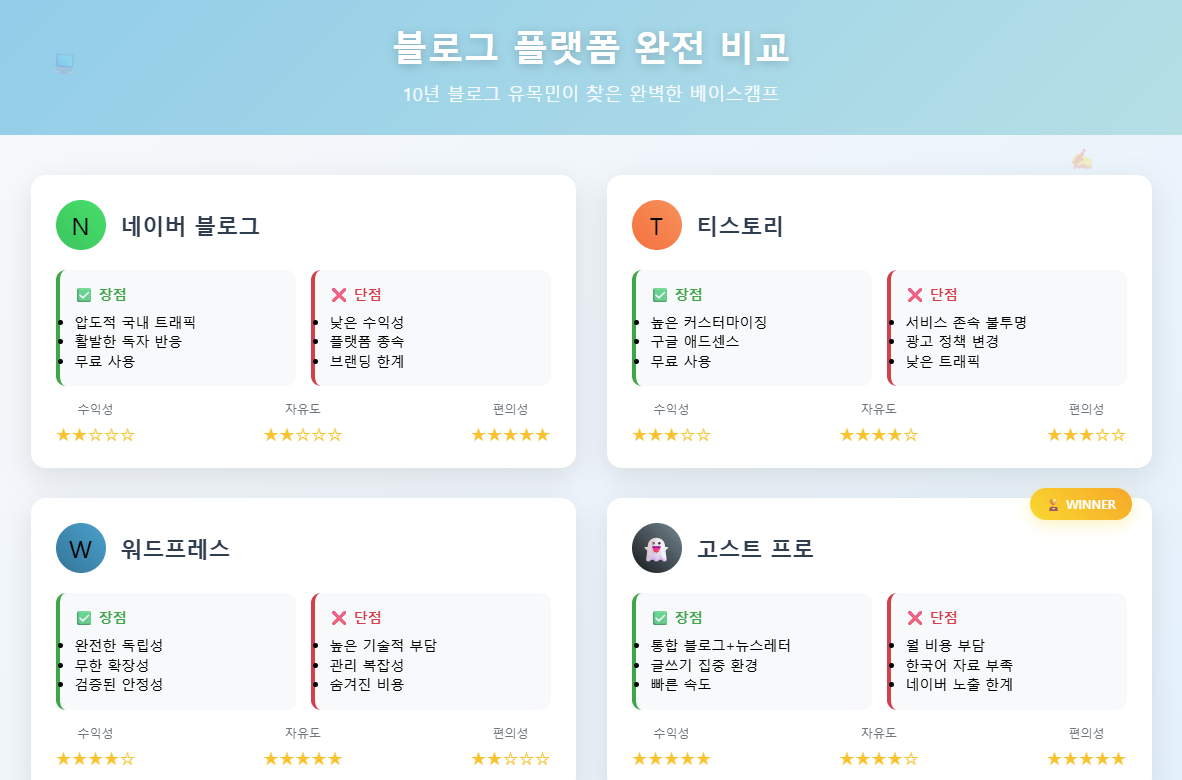Click the green N Naver Blog icon
Image resolution: width=1182 pixels, height=780 pixels.
tap(80, 225)
